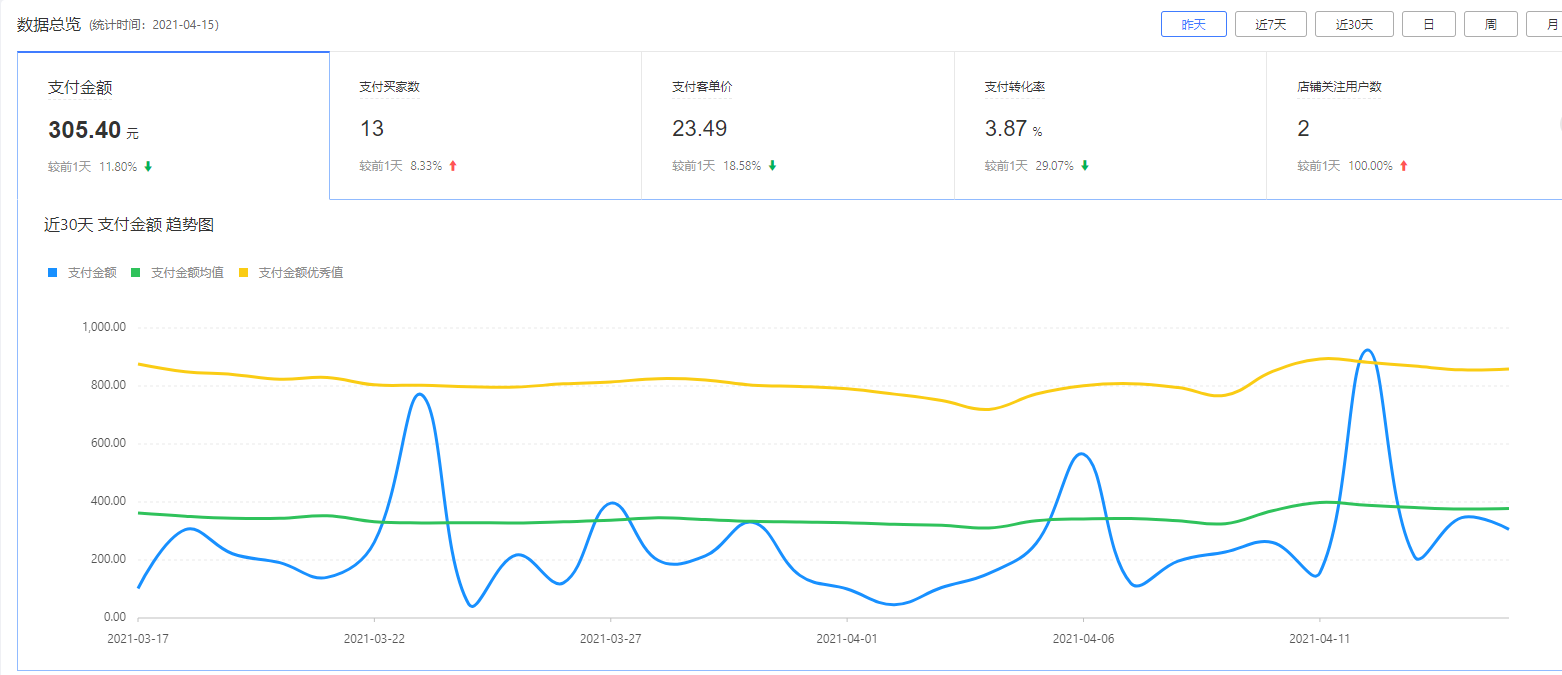Select the 支付客单价 metric card

point(797,126)
